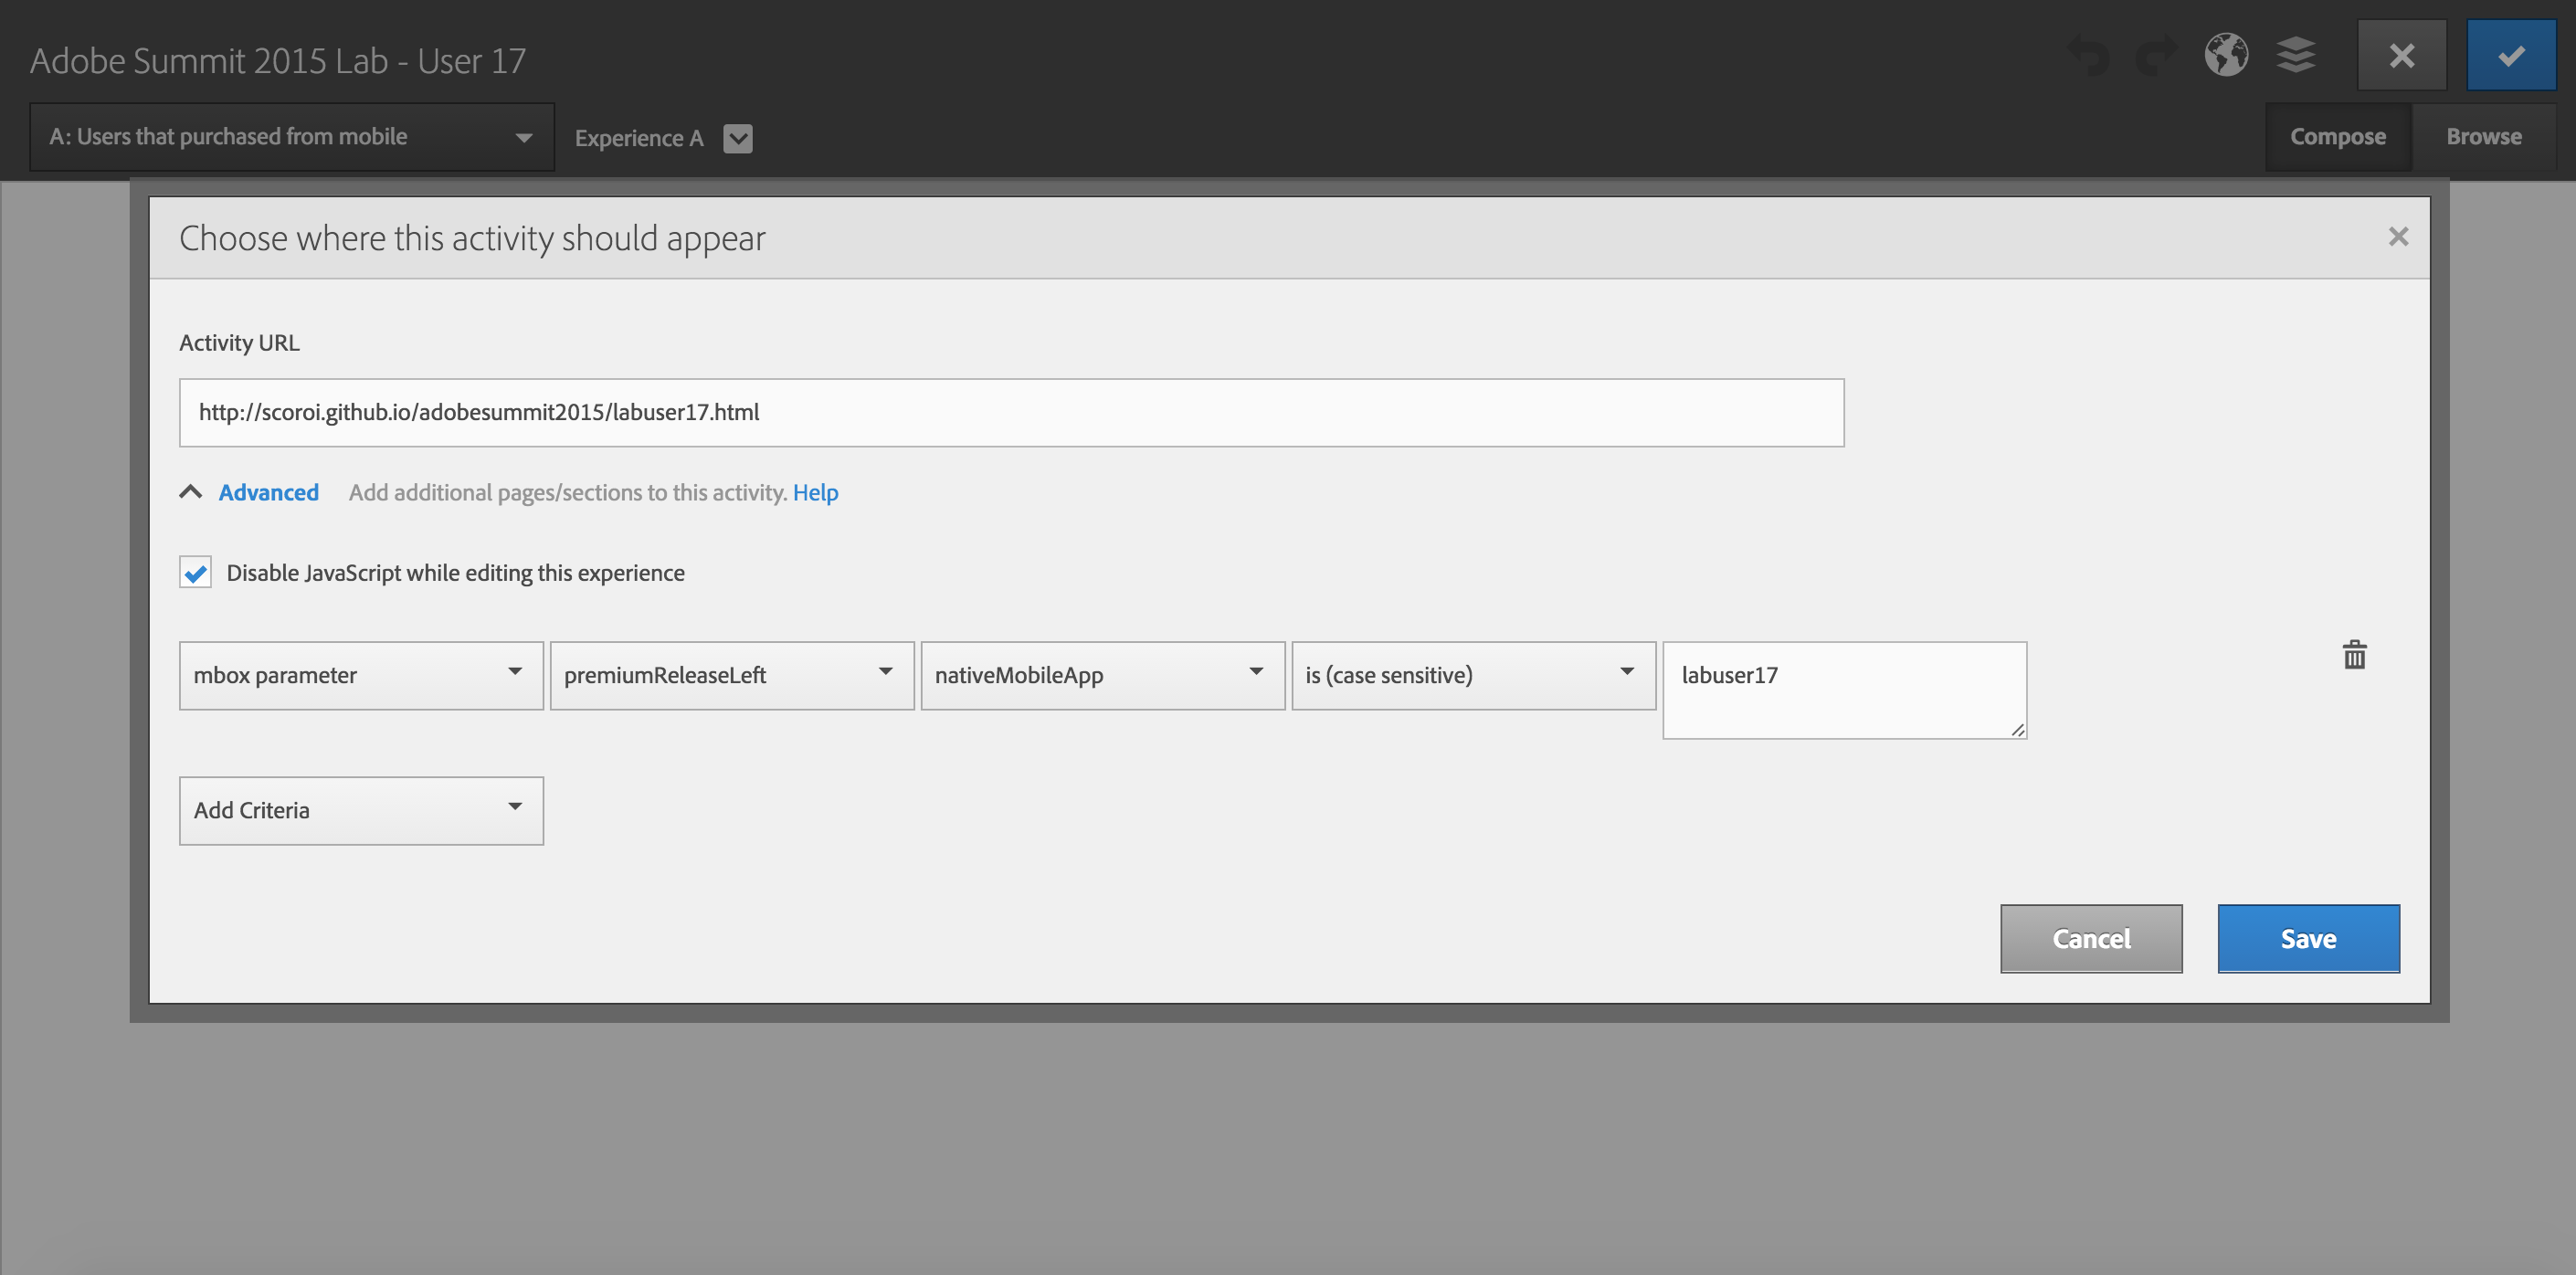This screenshot has width=2576, height=1275.
Task: Click the globe icon in header
Action: tap(2226, 55)
